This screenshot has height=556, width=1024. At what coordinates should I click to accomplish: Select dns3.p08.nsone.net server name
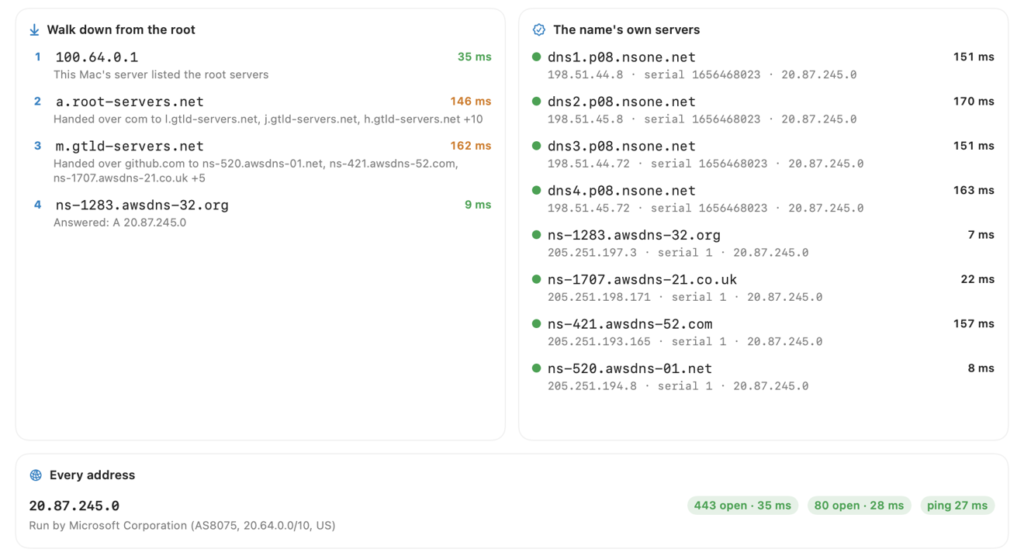coord(621,146)
